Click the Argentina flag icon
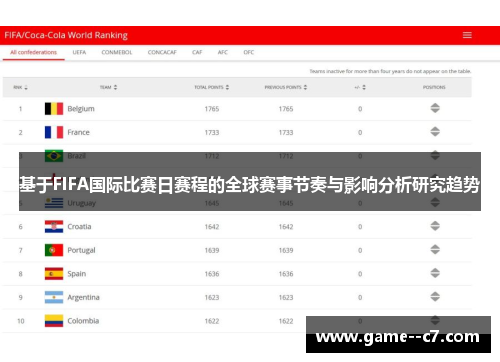Screen dimensions: 500x362 pos(54,297)
